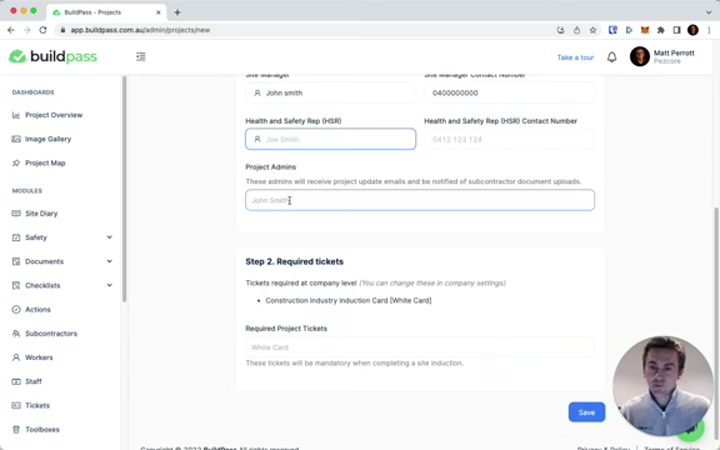
Task: Open the Required Project Tickets dropdown
Action: click(420, 347)
